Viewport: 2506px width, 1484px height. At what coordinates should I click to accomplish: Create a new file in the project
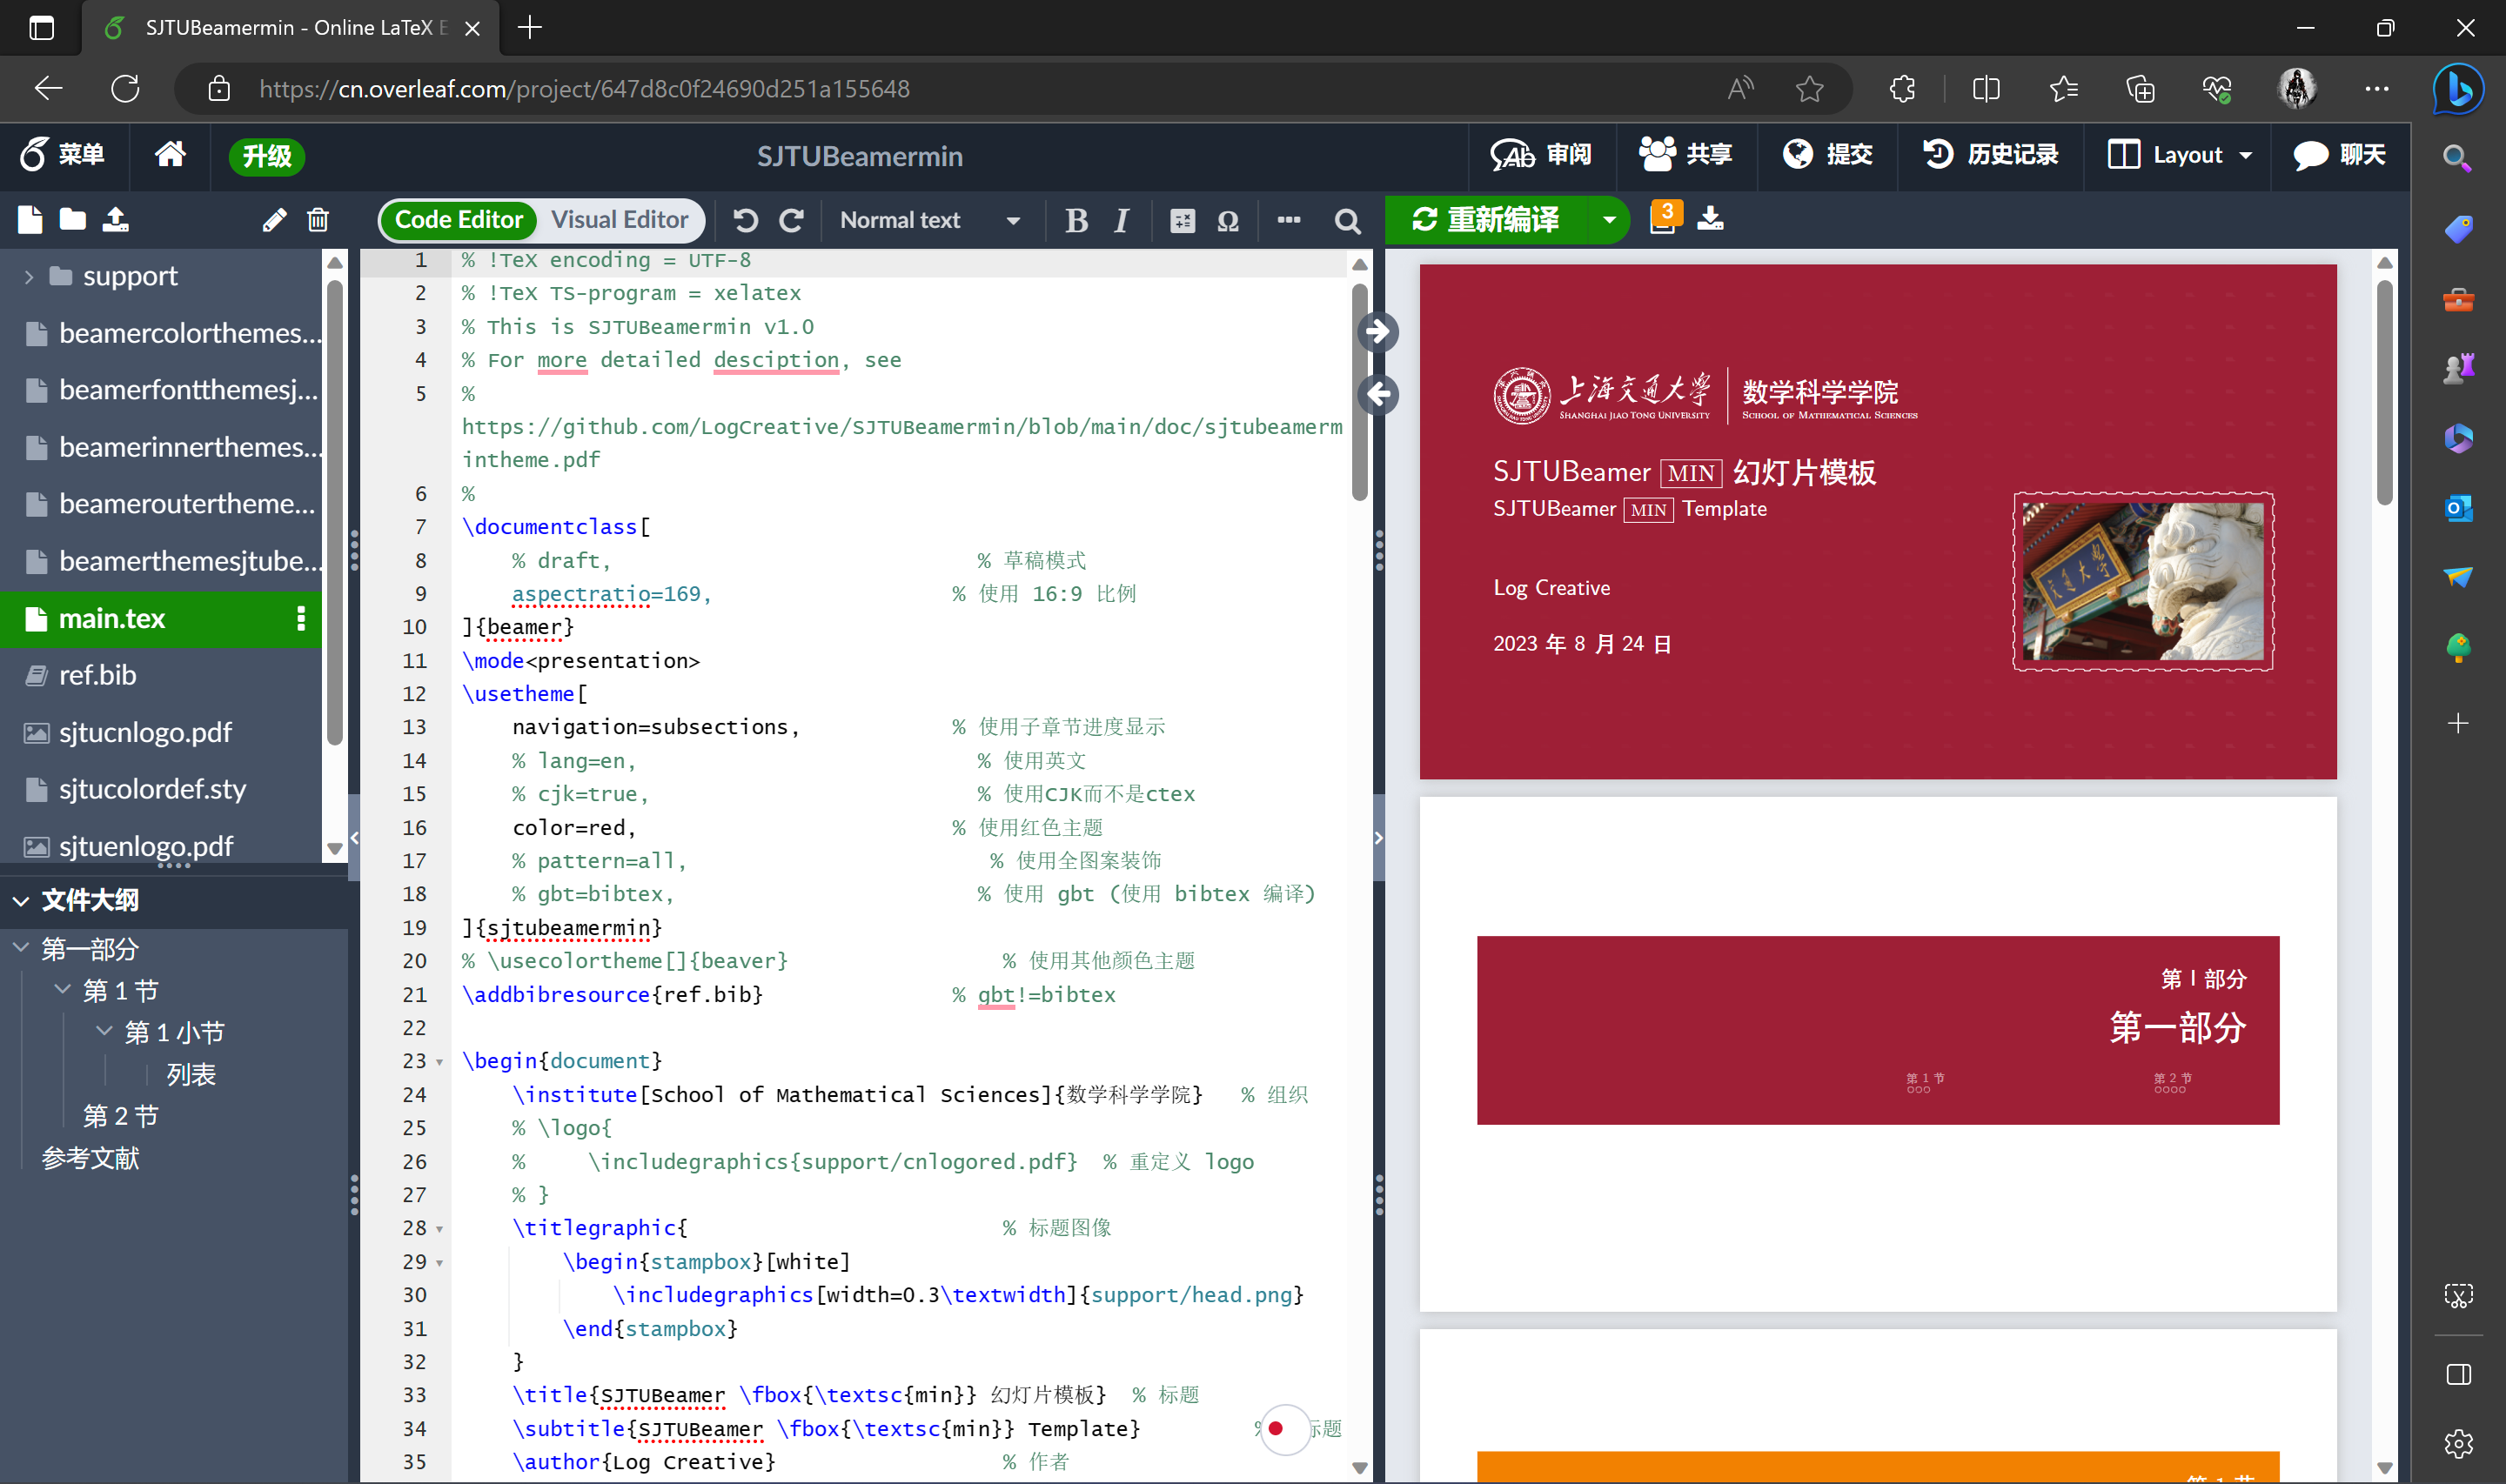point(29,220)
